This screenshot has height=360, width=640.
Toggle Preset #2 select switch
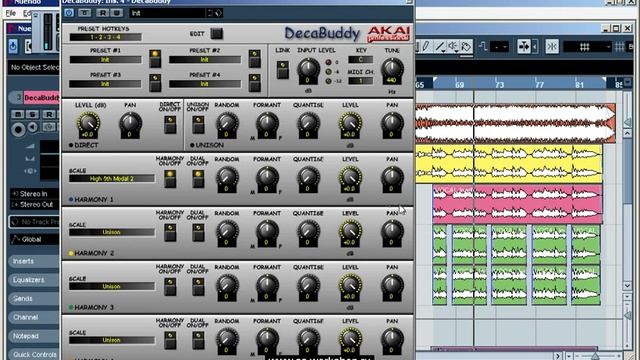tap(255, 59)
